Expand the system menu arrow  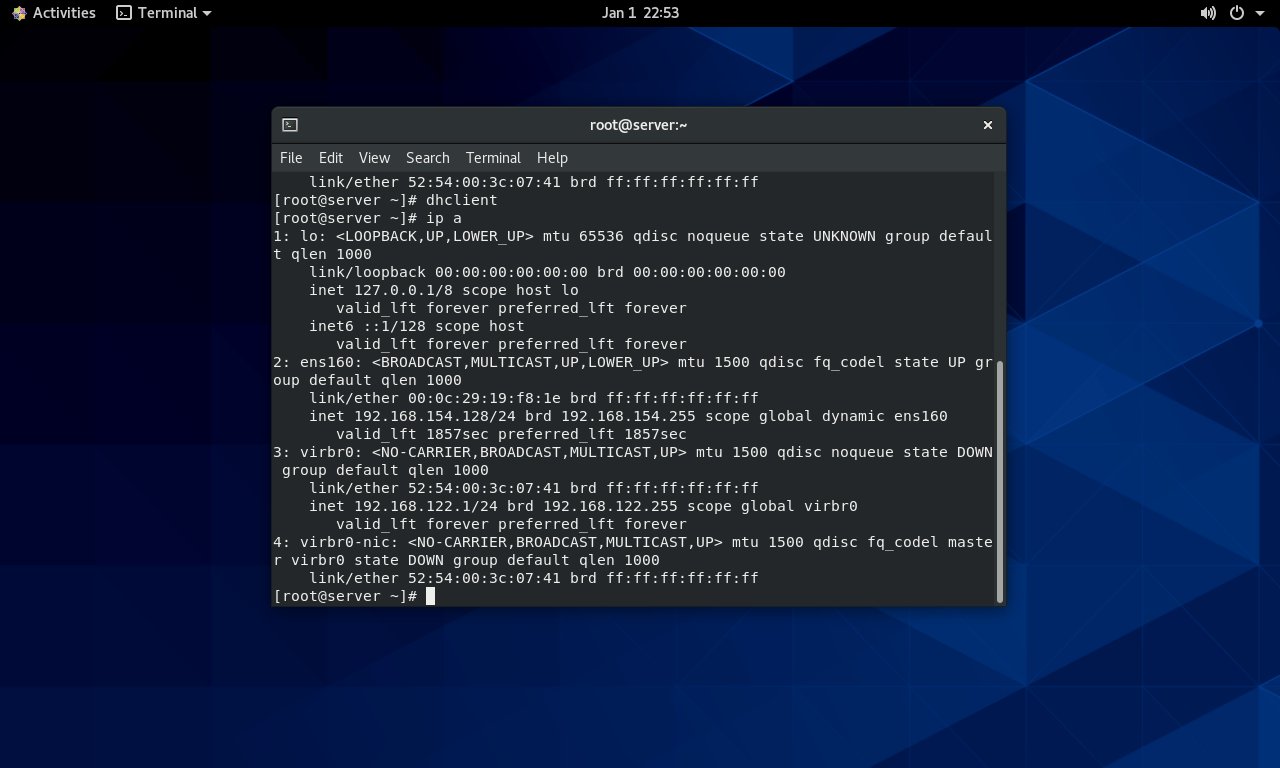[1259, 13]
